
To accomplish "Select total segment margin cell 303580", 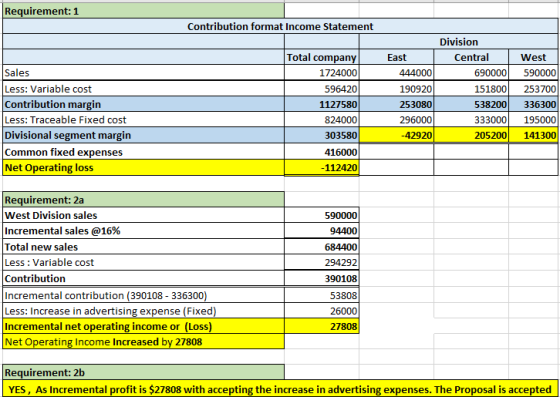I will click(x=322, y=135).
